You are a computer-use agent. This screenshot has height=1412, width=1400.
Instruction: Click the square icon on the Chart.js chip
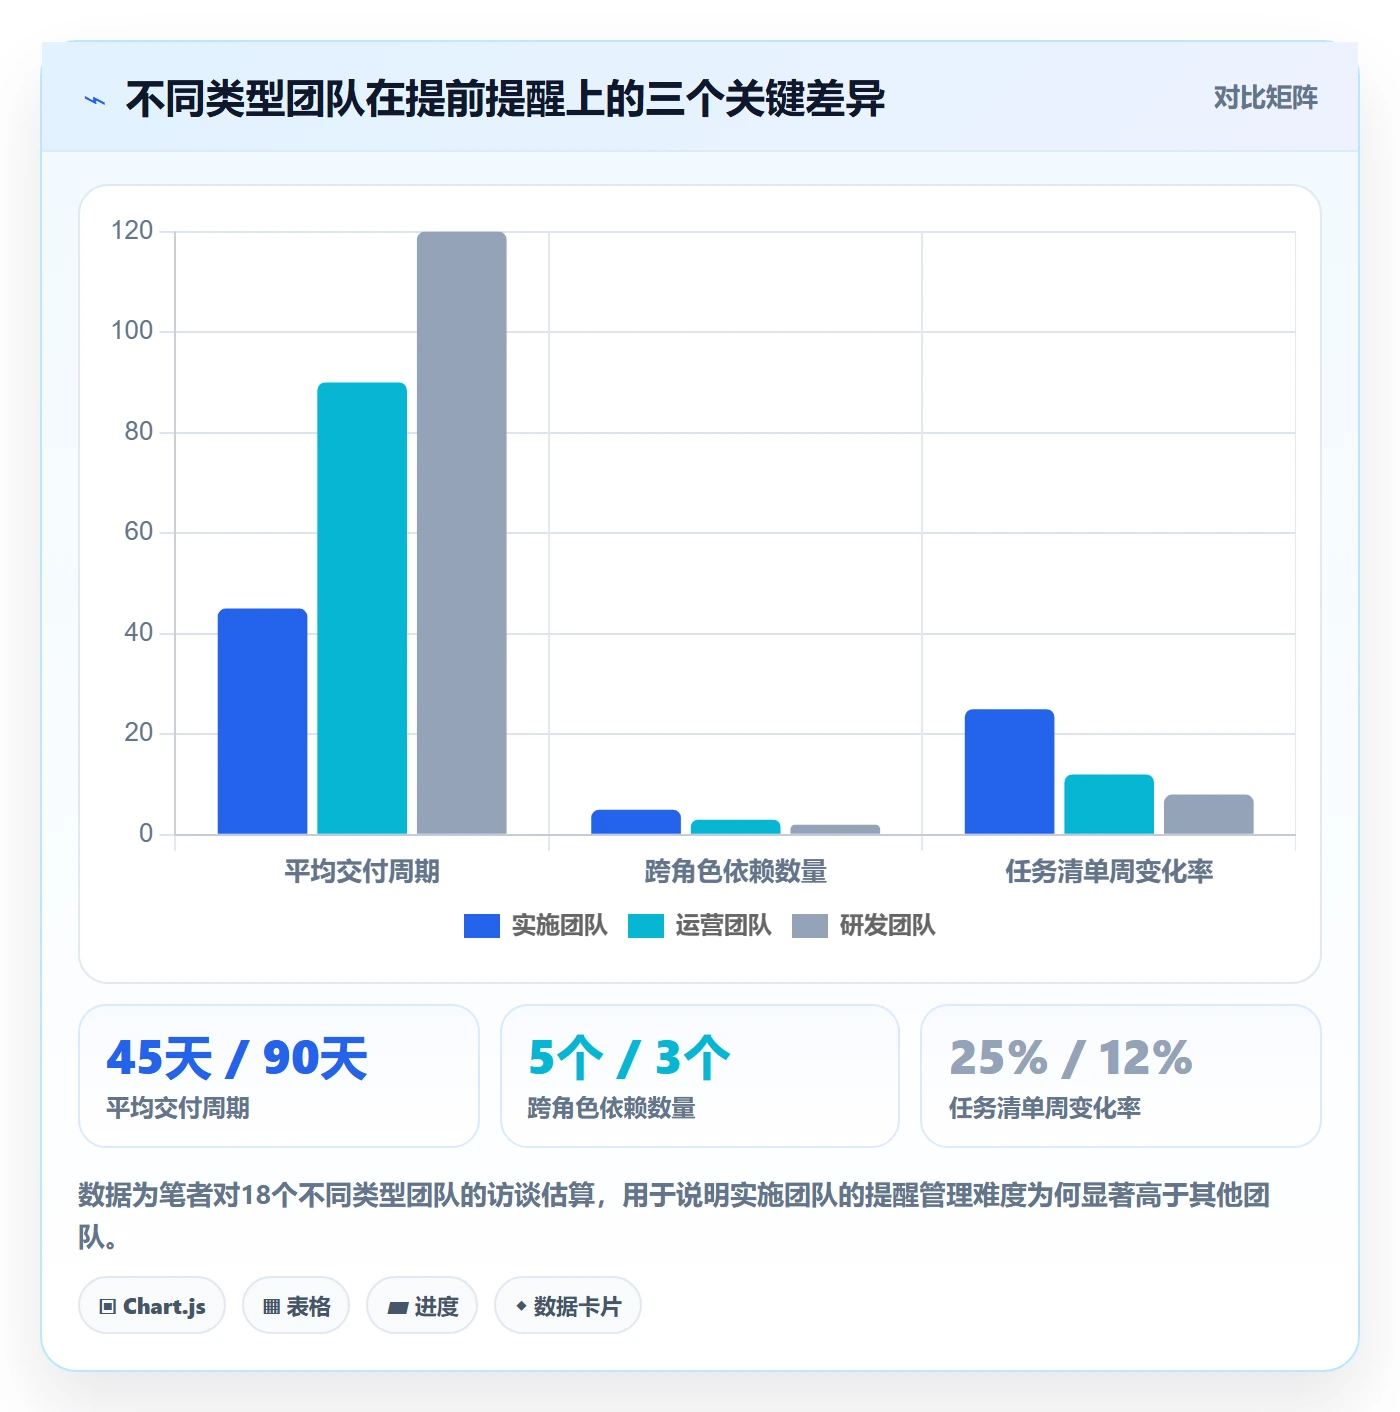tap(108, 1307)
